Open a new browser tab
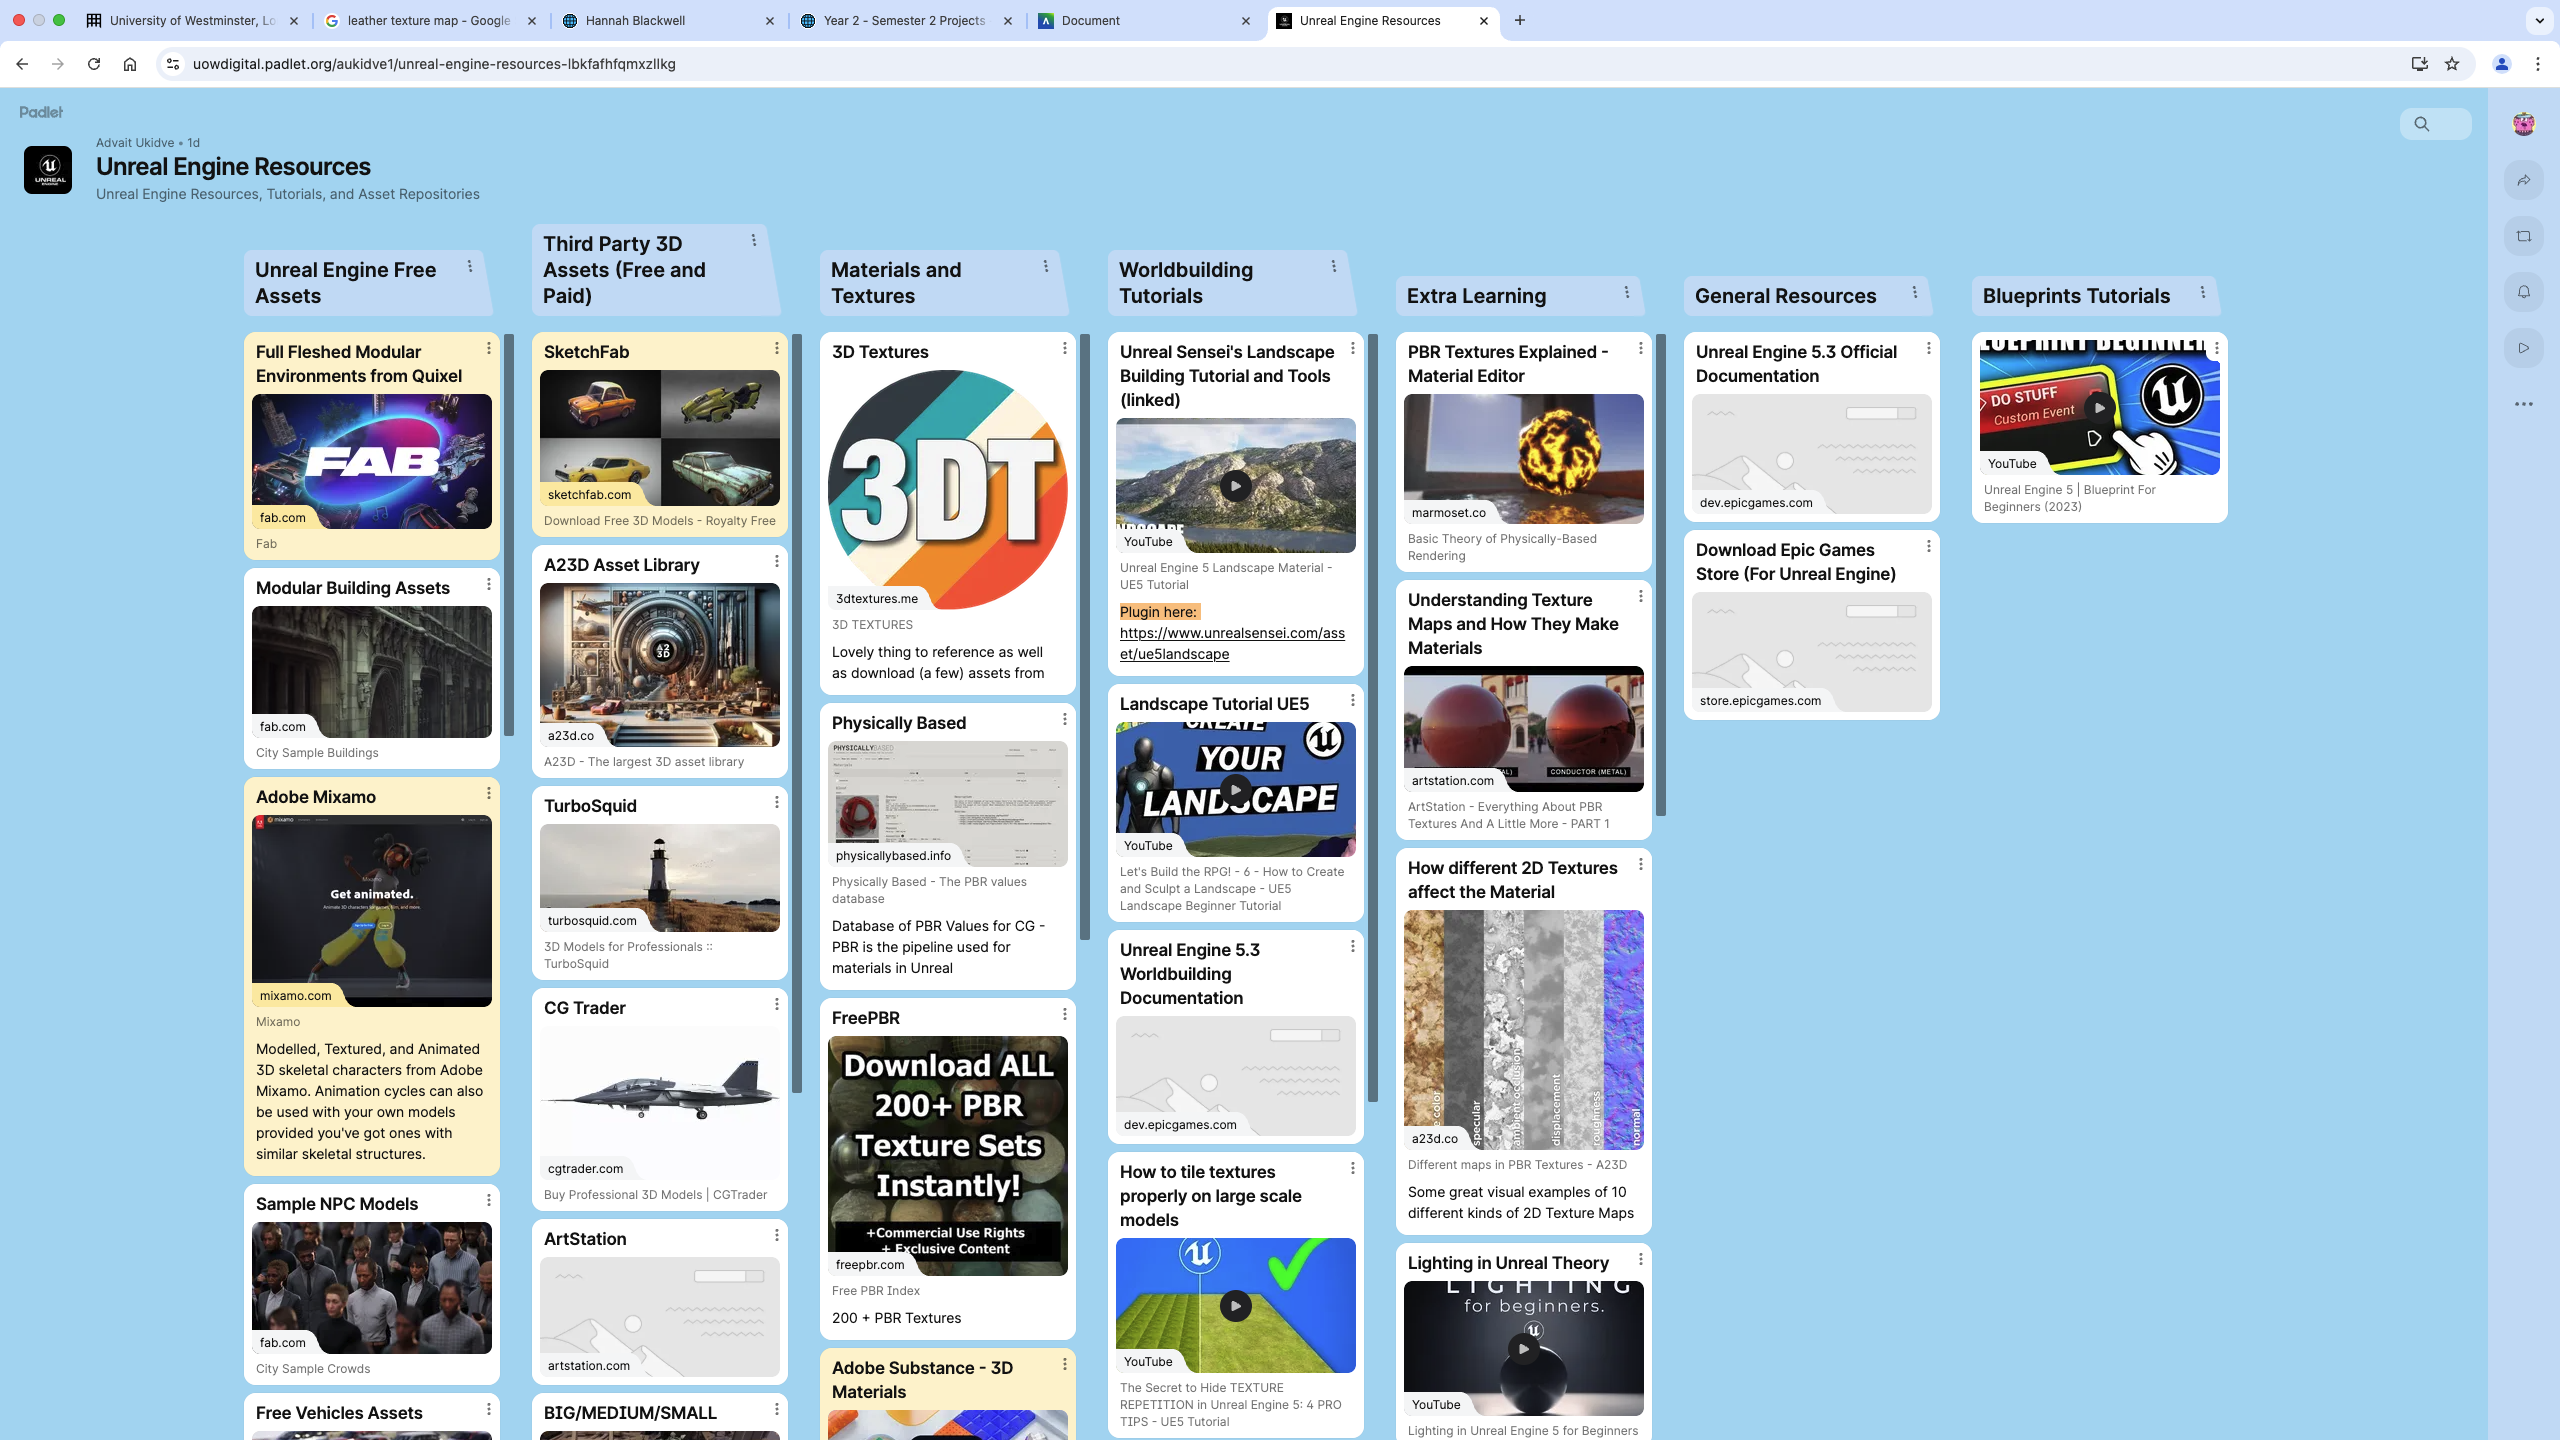Viewport: 2560px width, 1440px height. click(x=1520, y=20)
